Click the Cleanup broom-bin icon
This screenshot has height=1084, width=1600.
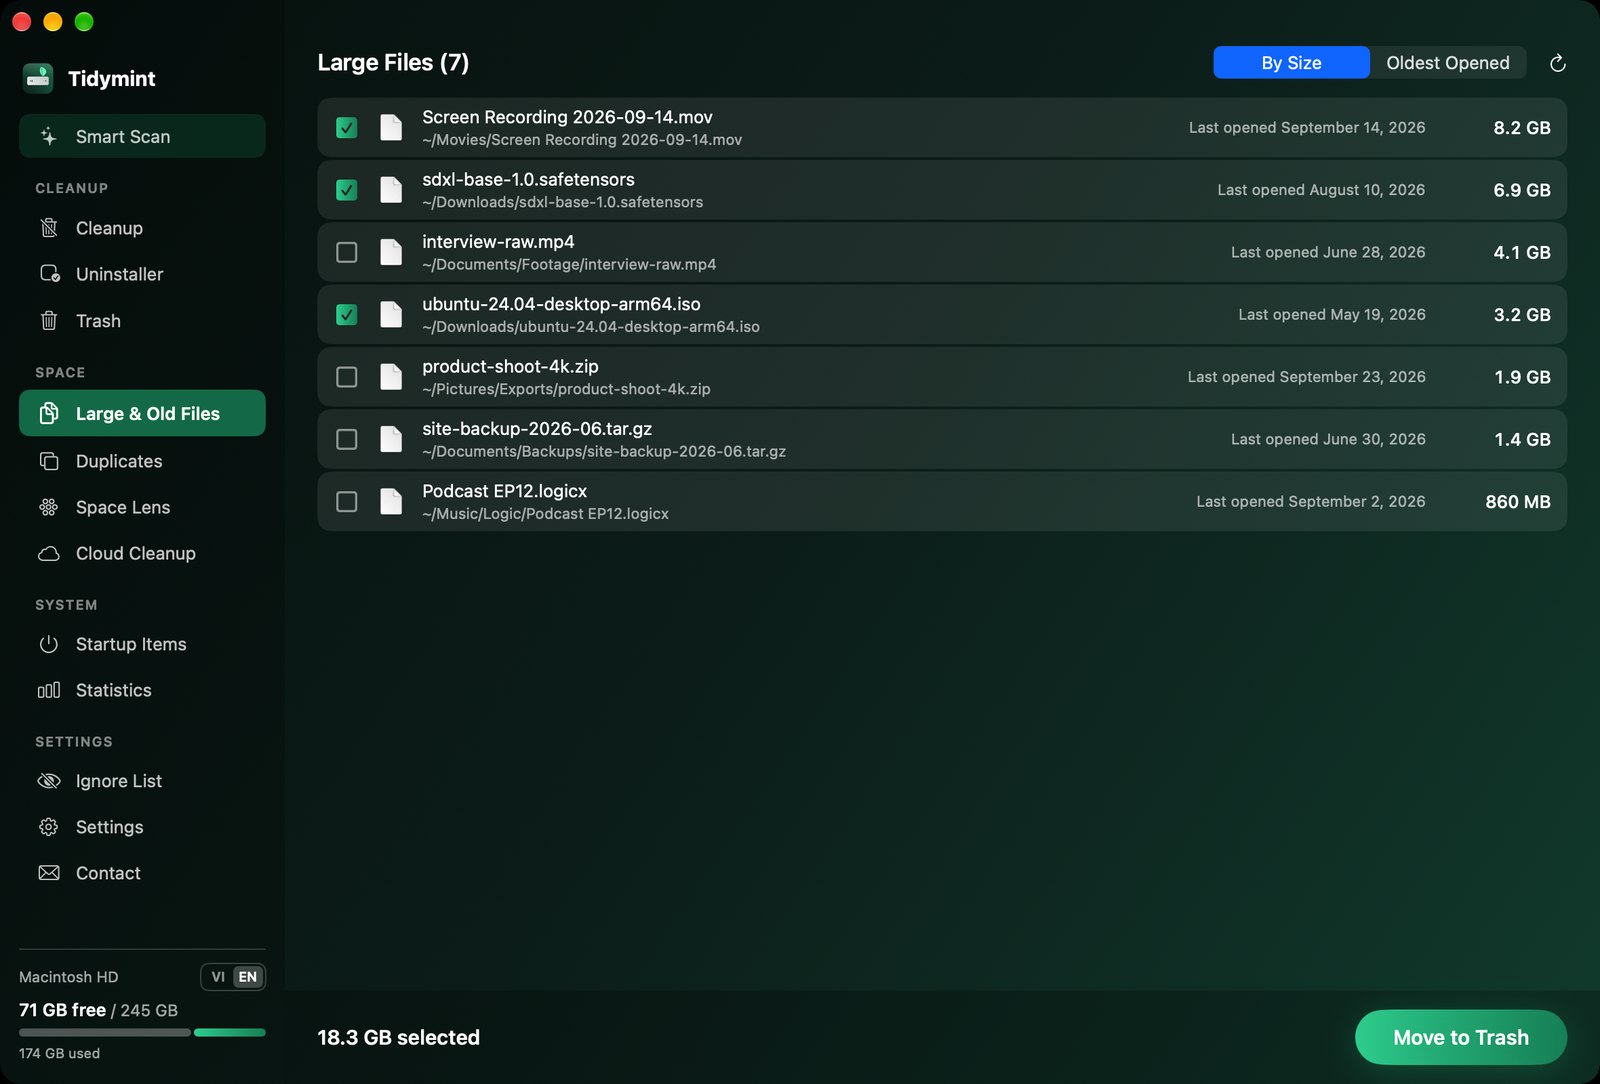pyautogui.click(x=48, y=228)
